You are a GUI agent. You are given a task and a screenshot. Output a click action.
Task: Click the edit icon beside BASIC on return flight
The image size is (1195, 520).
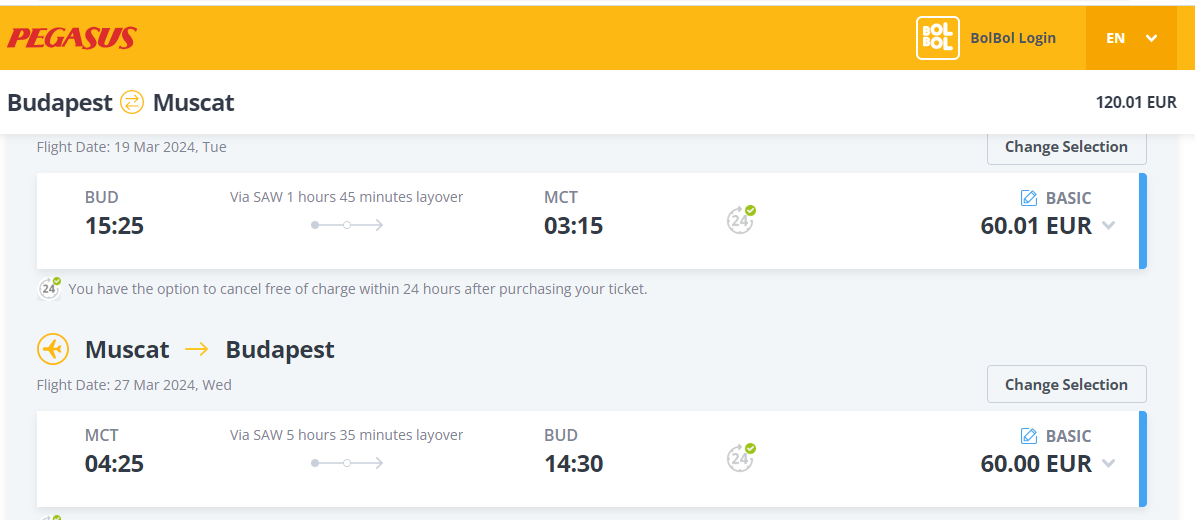pos(1029,436)
